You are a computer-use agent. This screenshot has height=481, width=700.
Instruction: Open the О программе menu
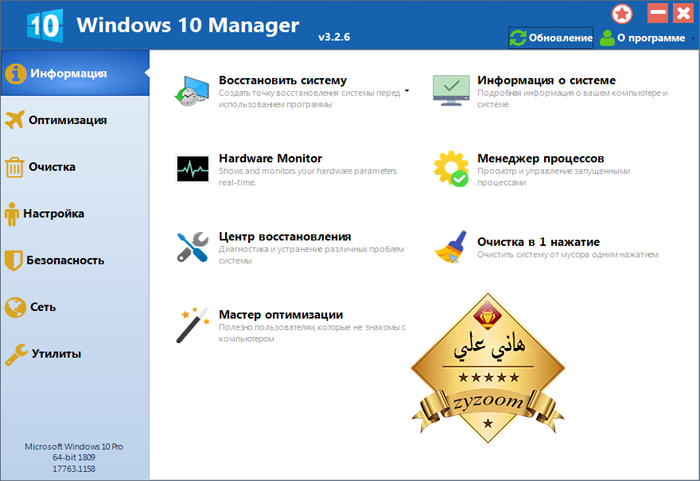coord(647,38)
